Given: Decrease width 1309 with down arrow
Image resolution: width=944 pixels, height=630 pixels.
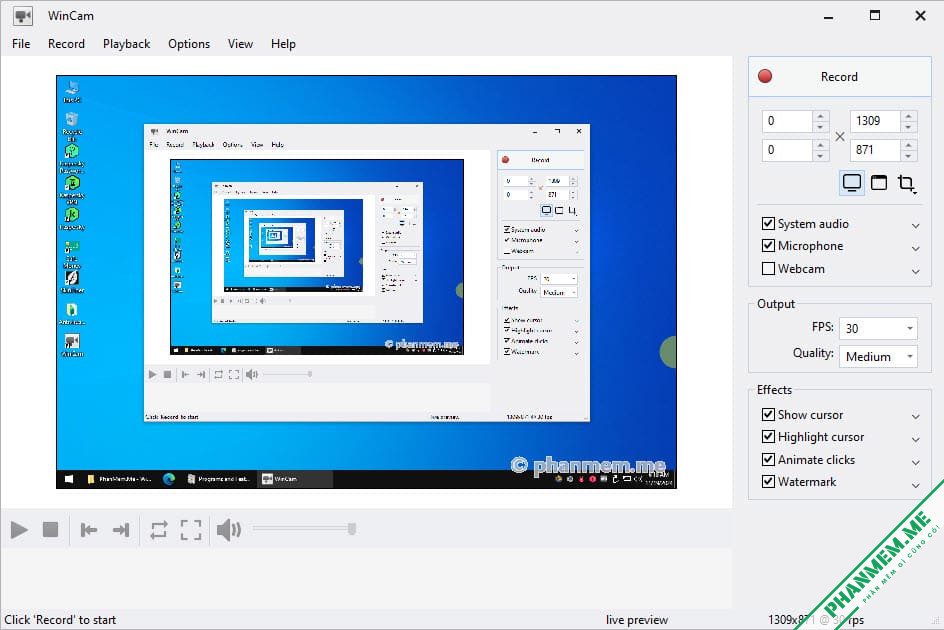Looking at the screenshot, I should (908, 127).
